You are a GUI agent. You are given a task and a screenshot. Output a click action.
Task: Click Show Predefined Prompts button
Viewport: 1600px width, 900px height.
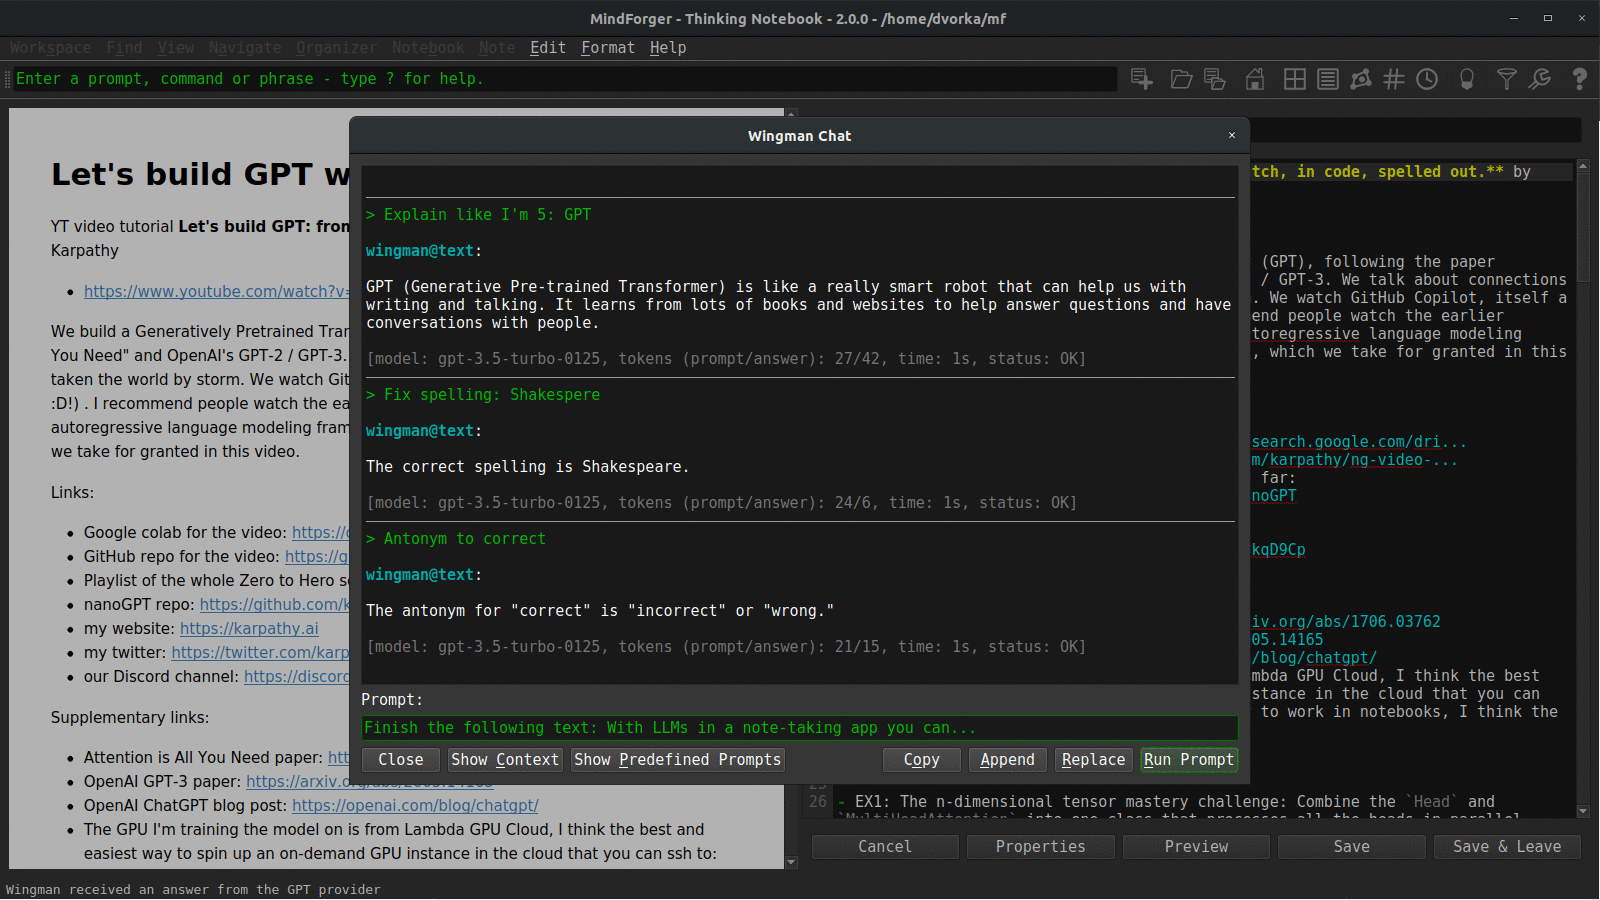tap(678, 760)
